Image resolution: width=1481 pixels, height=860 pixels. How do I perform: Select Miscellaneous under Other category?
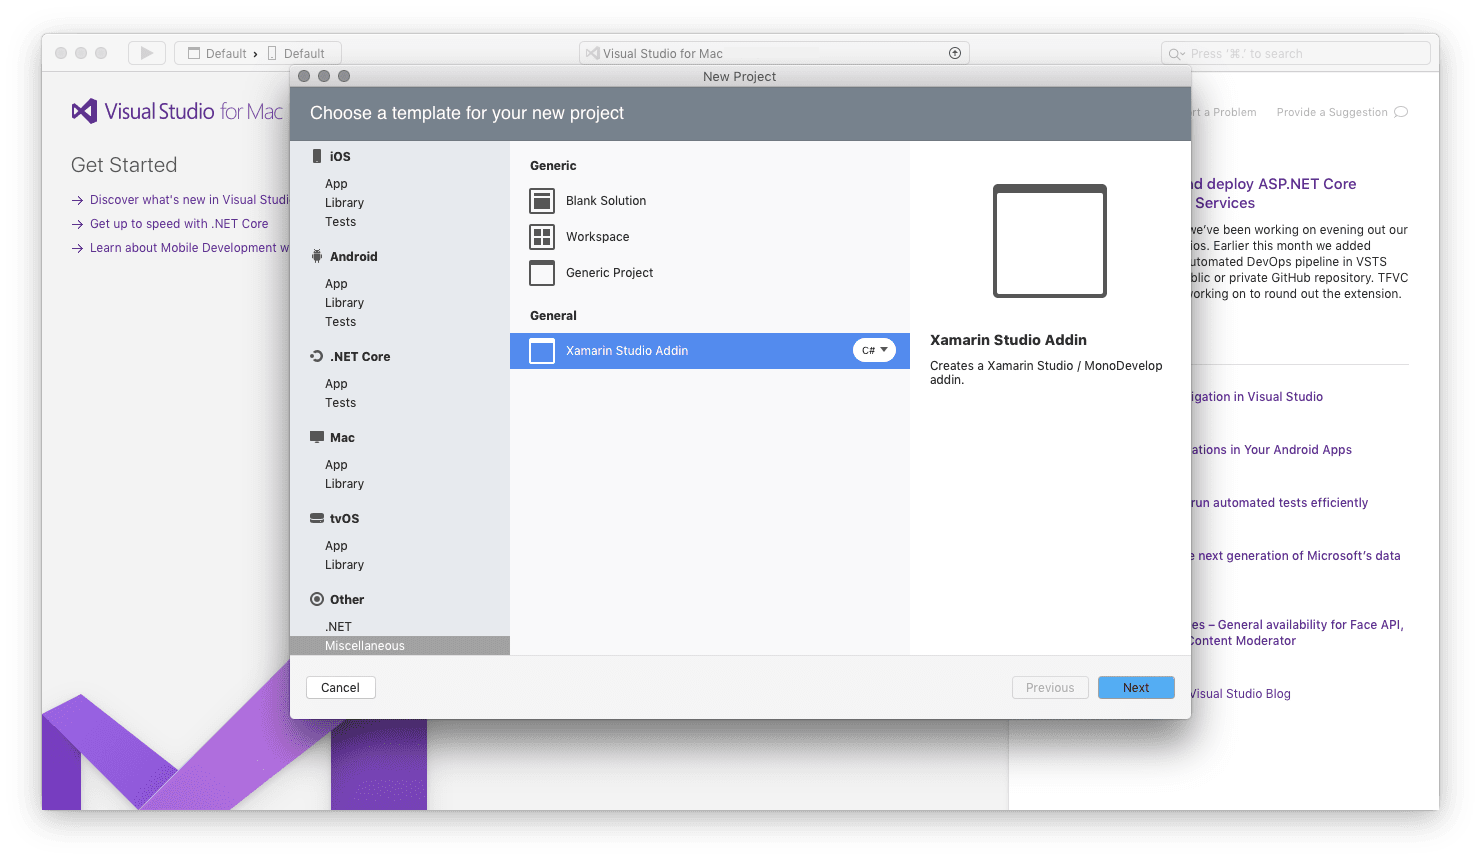[400, 646]
